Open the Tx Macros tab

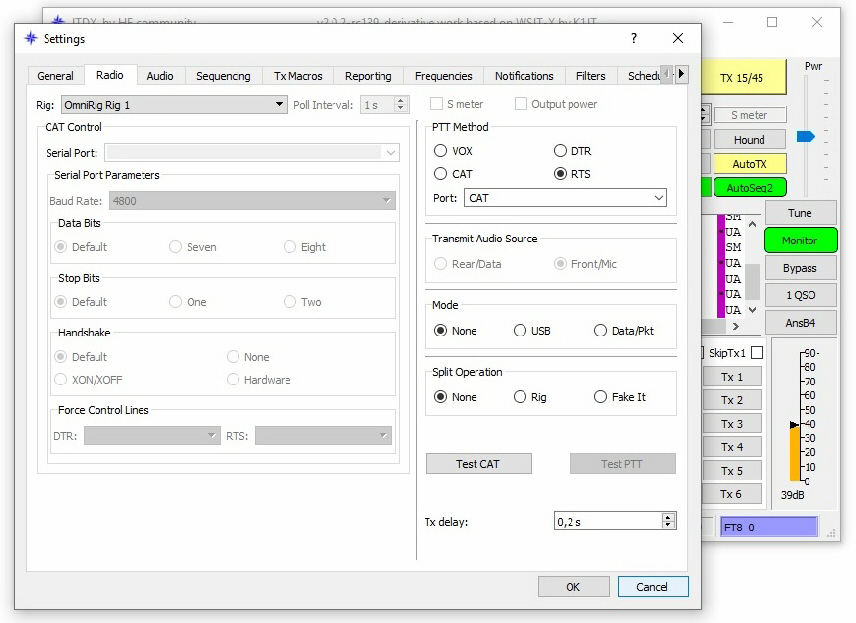click(x=298, y=76)
